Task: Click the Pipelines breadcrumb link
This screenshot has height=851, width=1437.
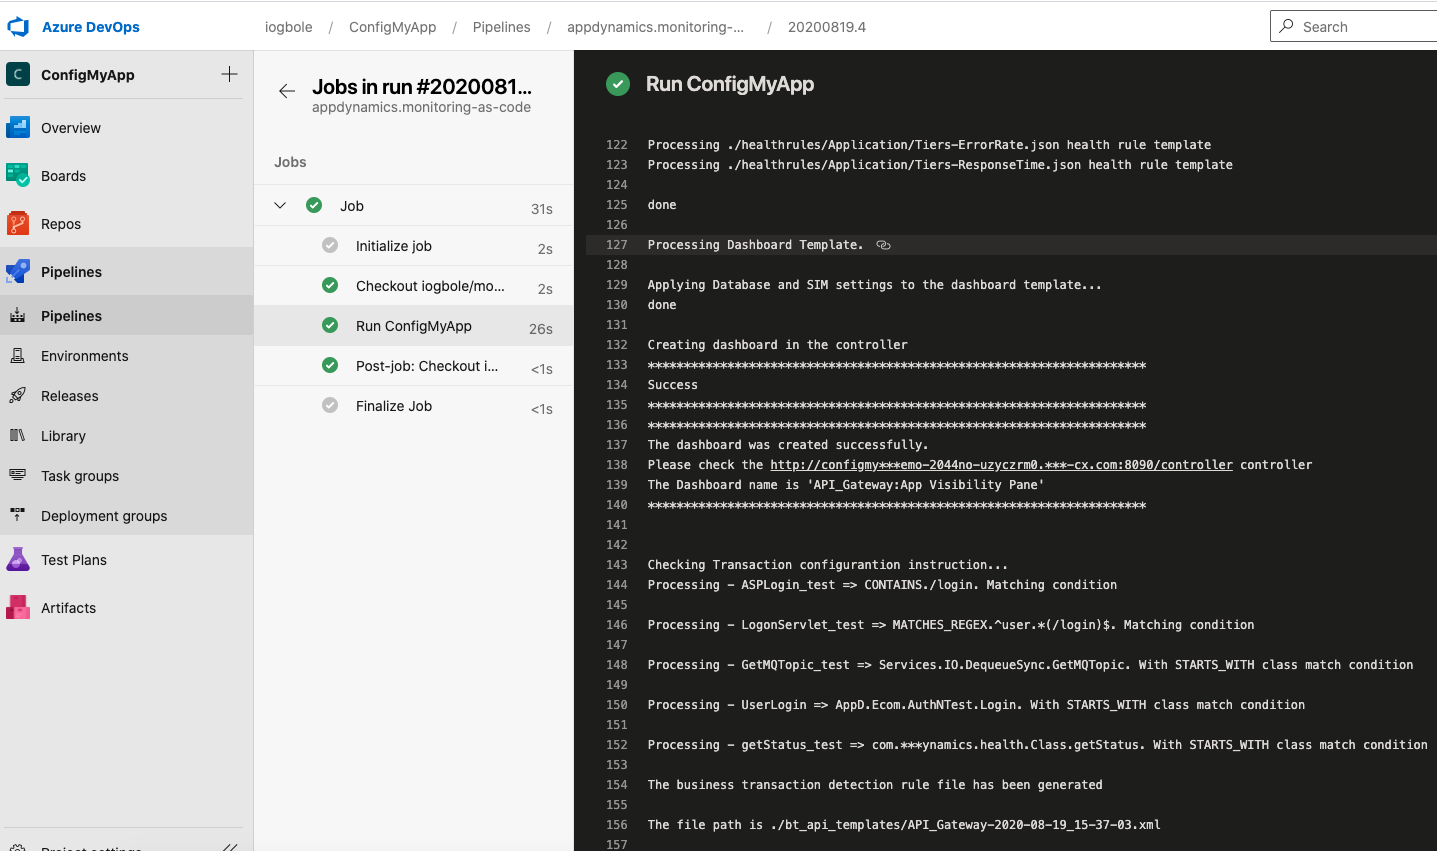Action: point(502,27)
